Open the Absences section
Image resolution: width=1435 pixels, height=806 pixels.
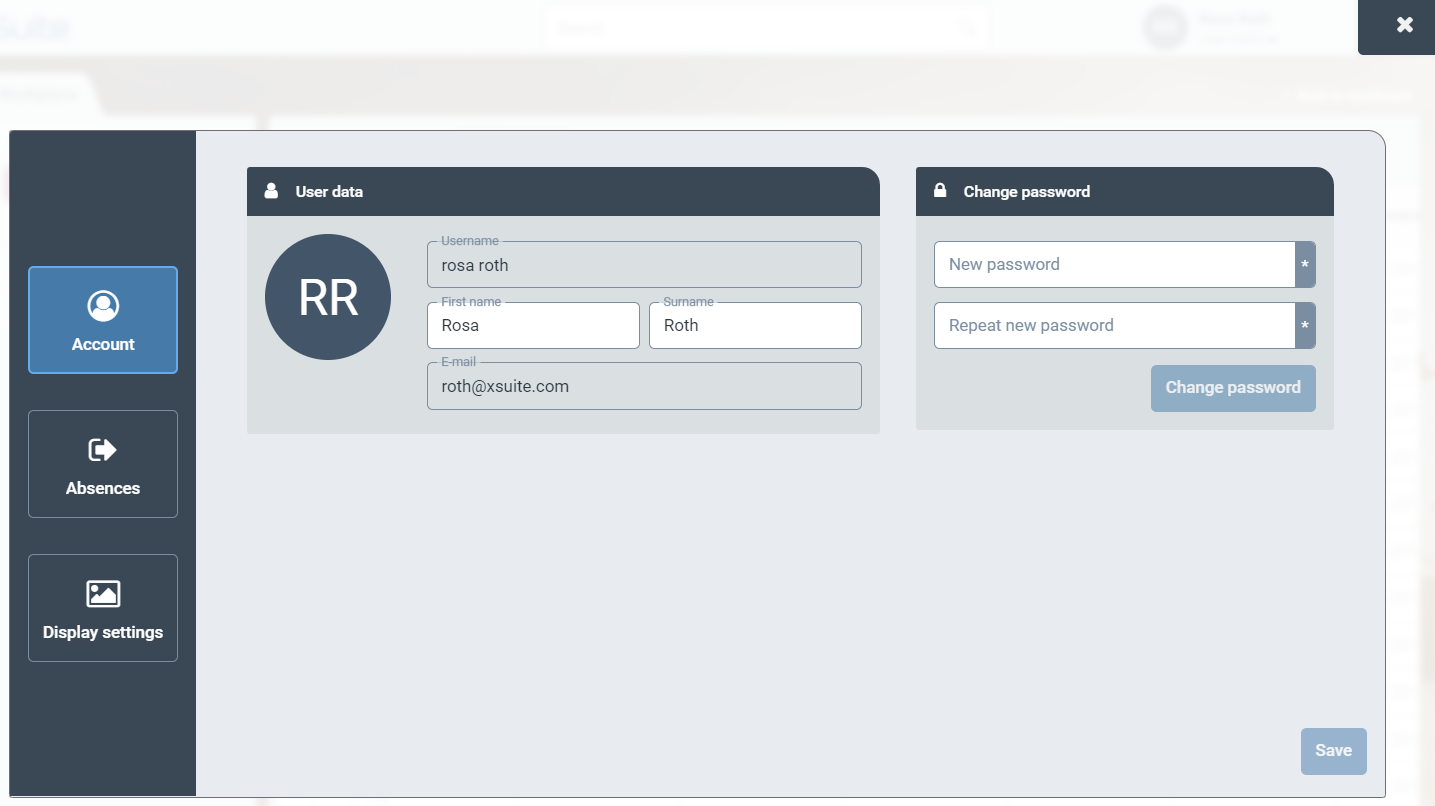click(103, 464)
